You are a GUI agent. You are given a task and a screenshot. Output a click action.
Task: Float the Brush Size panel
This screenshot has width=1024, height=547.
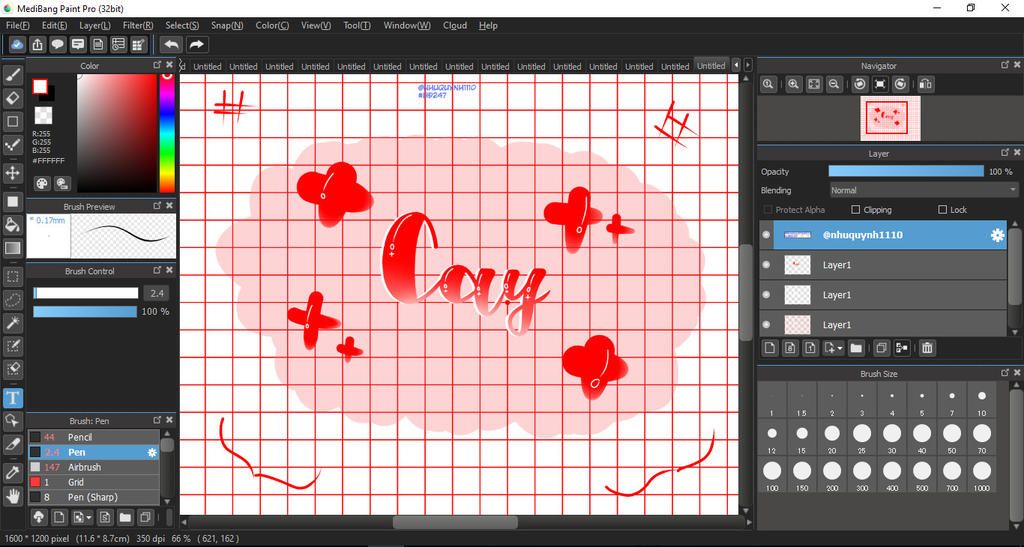1005,373
